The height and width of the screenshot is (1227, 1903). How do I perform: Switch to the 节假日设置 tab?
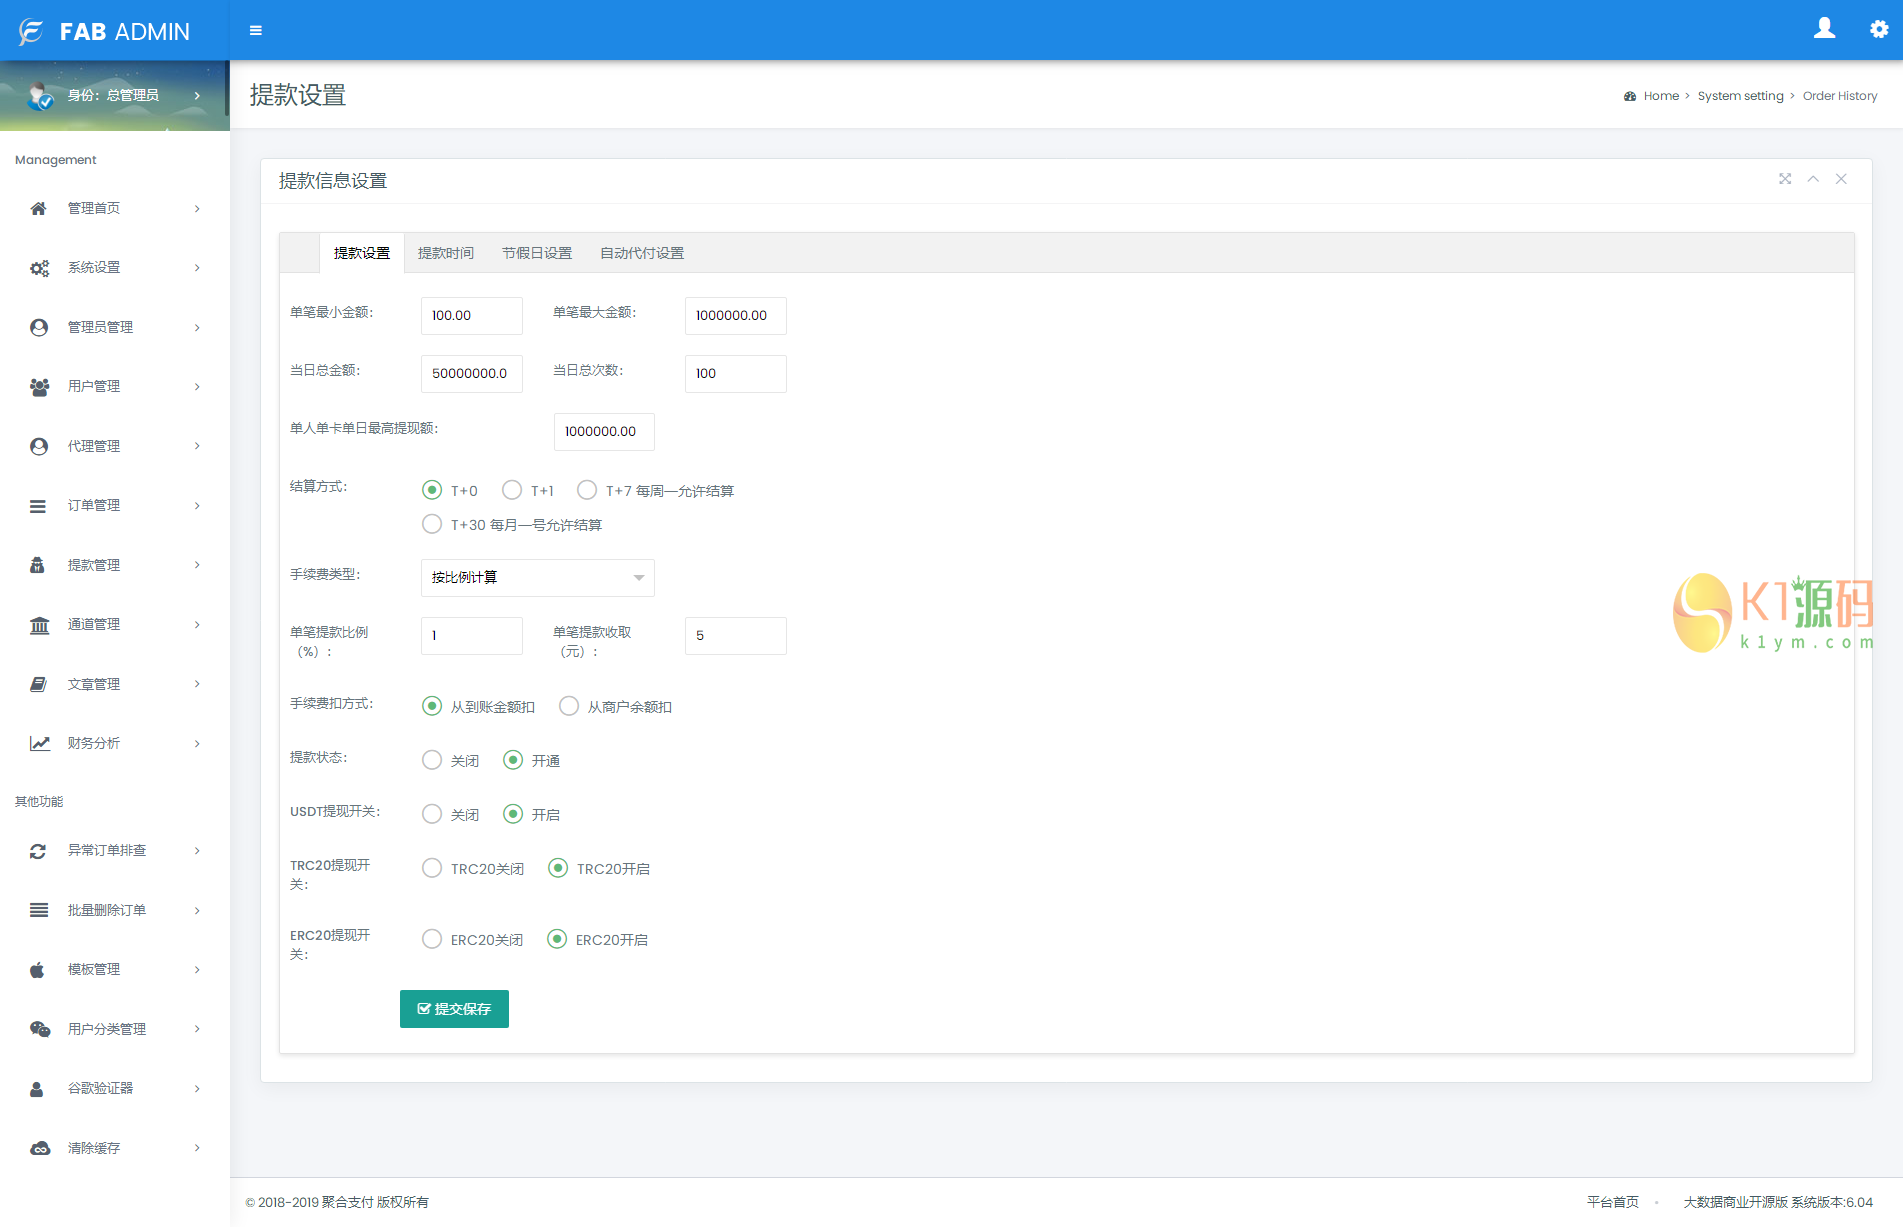pos(537,253)
